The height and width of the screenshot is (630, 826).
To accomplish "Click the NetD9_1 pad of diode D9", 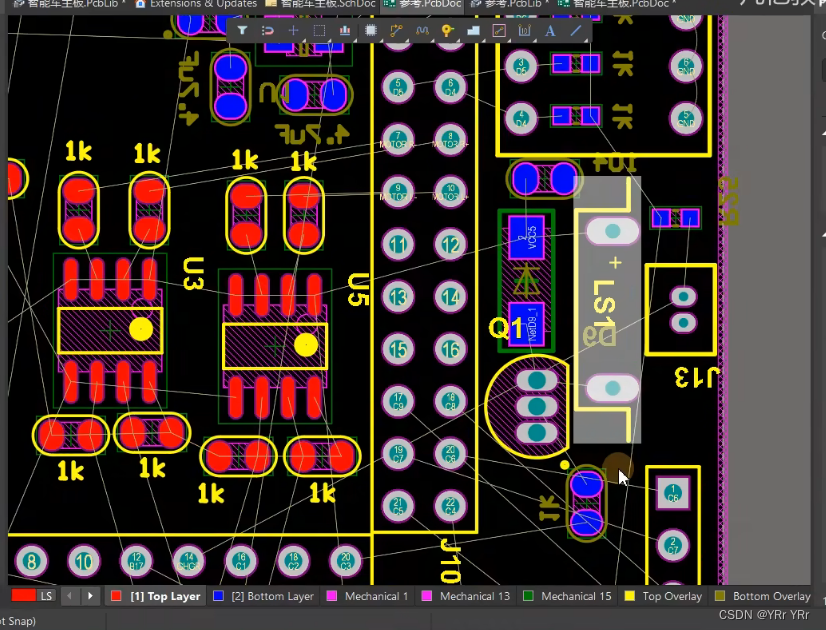I will (526, 324).
